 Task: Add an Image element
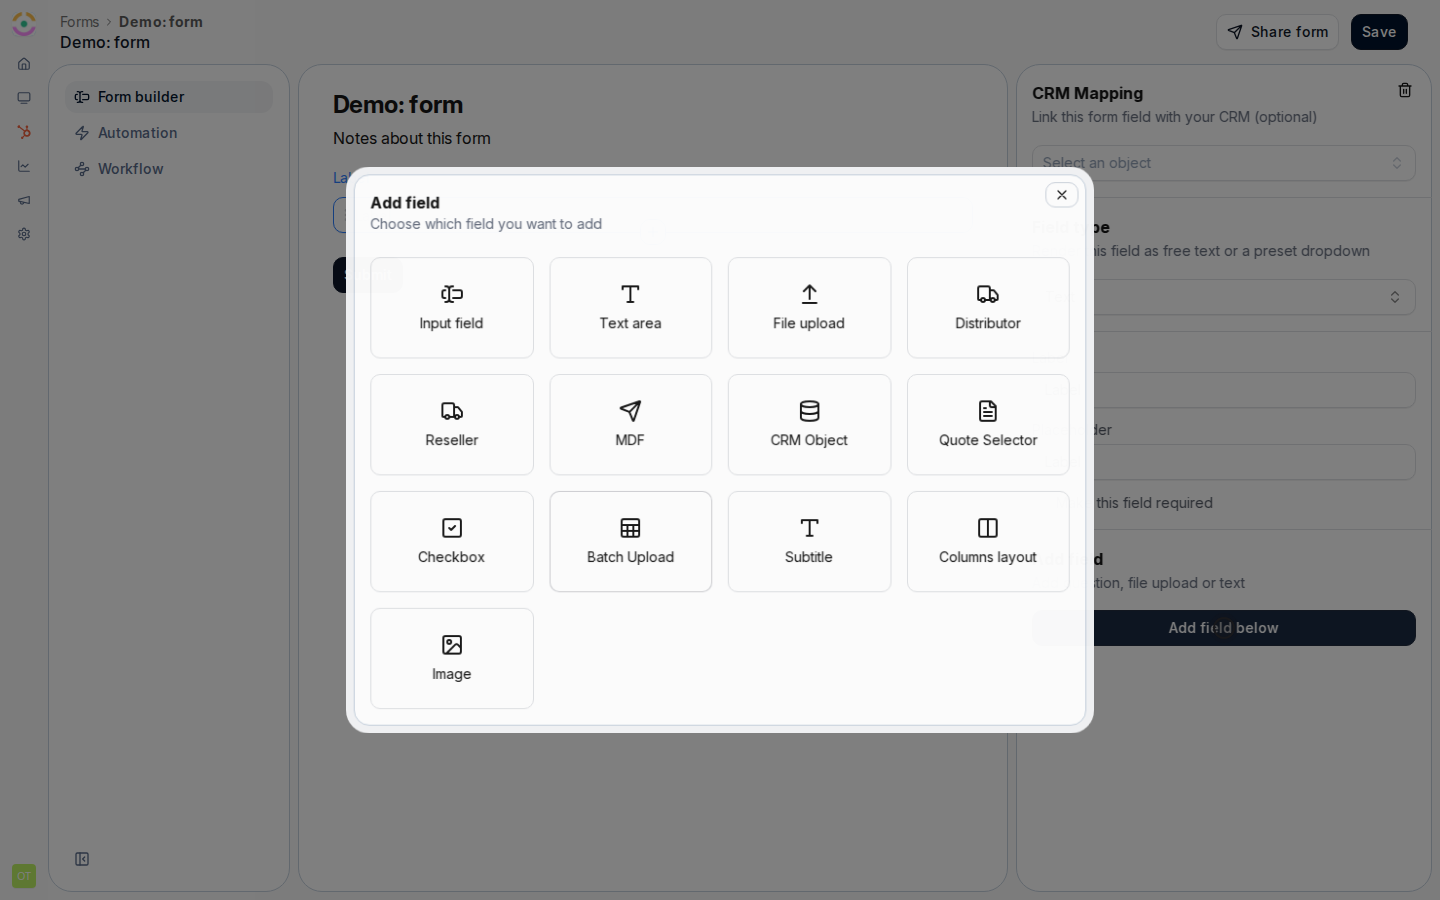coord(452,659)
